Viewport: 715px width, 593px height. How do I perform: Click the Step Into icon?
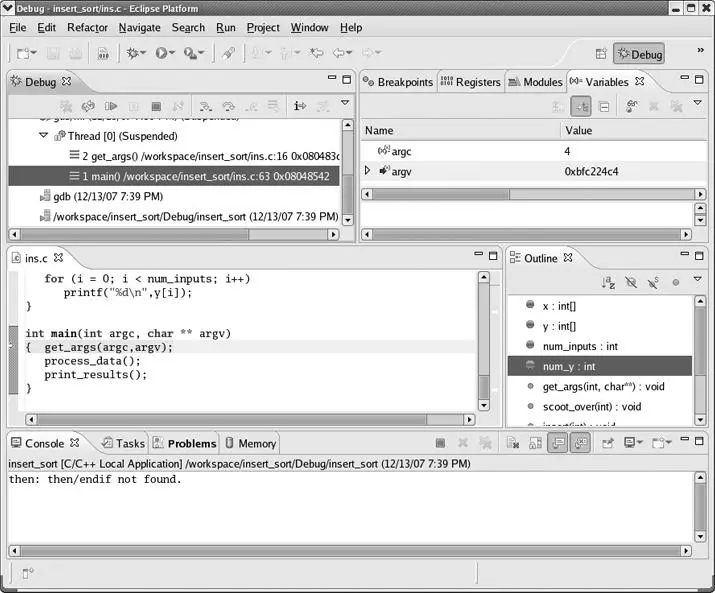coord(204,105)
